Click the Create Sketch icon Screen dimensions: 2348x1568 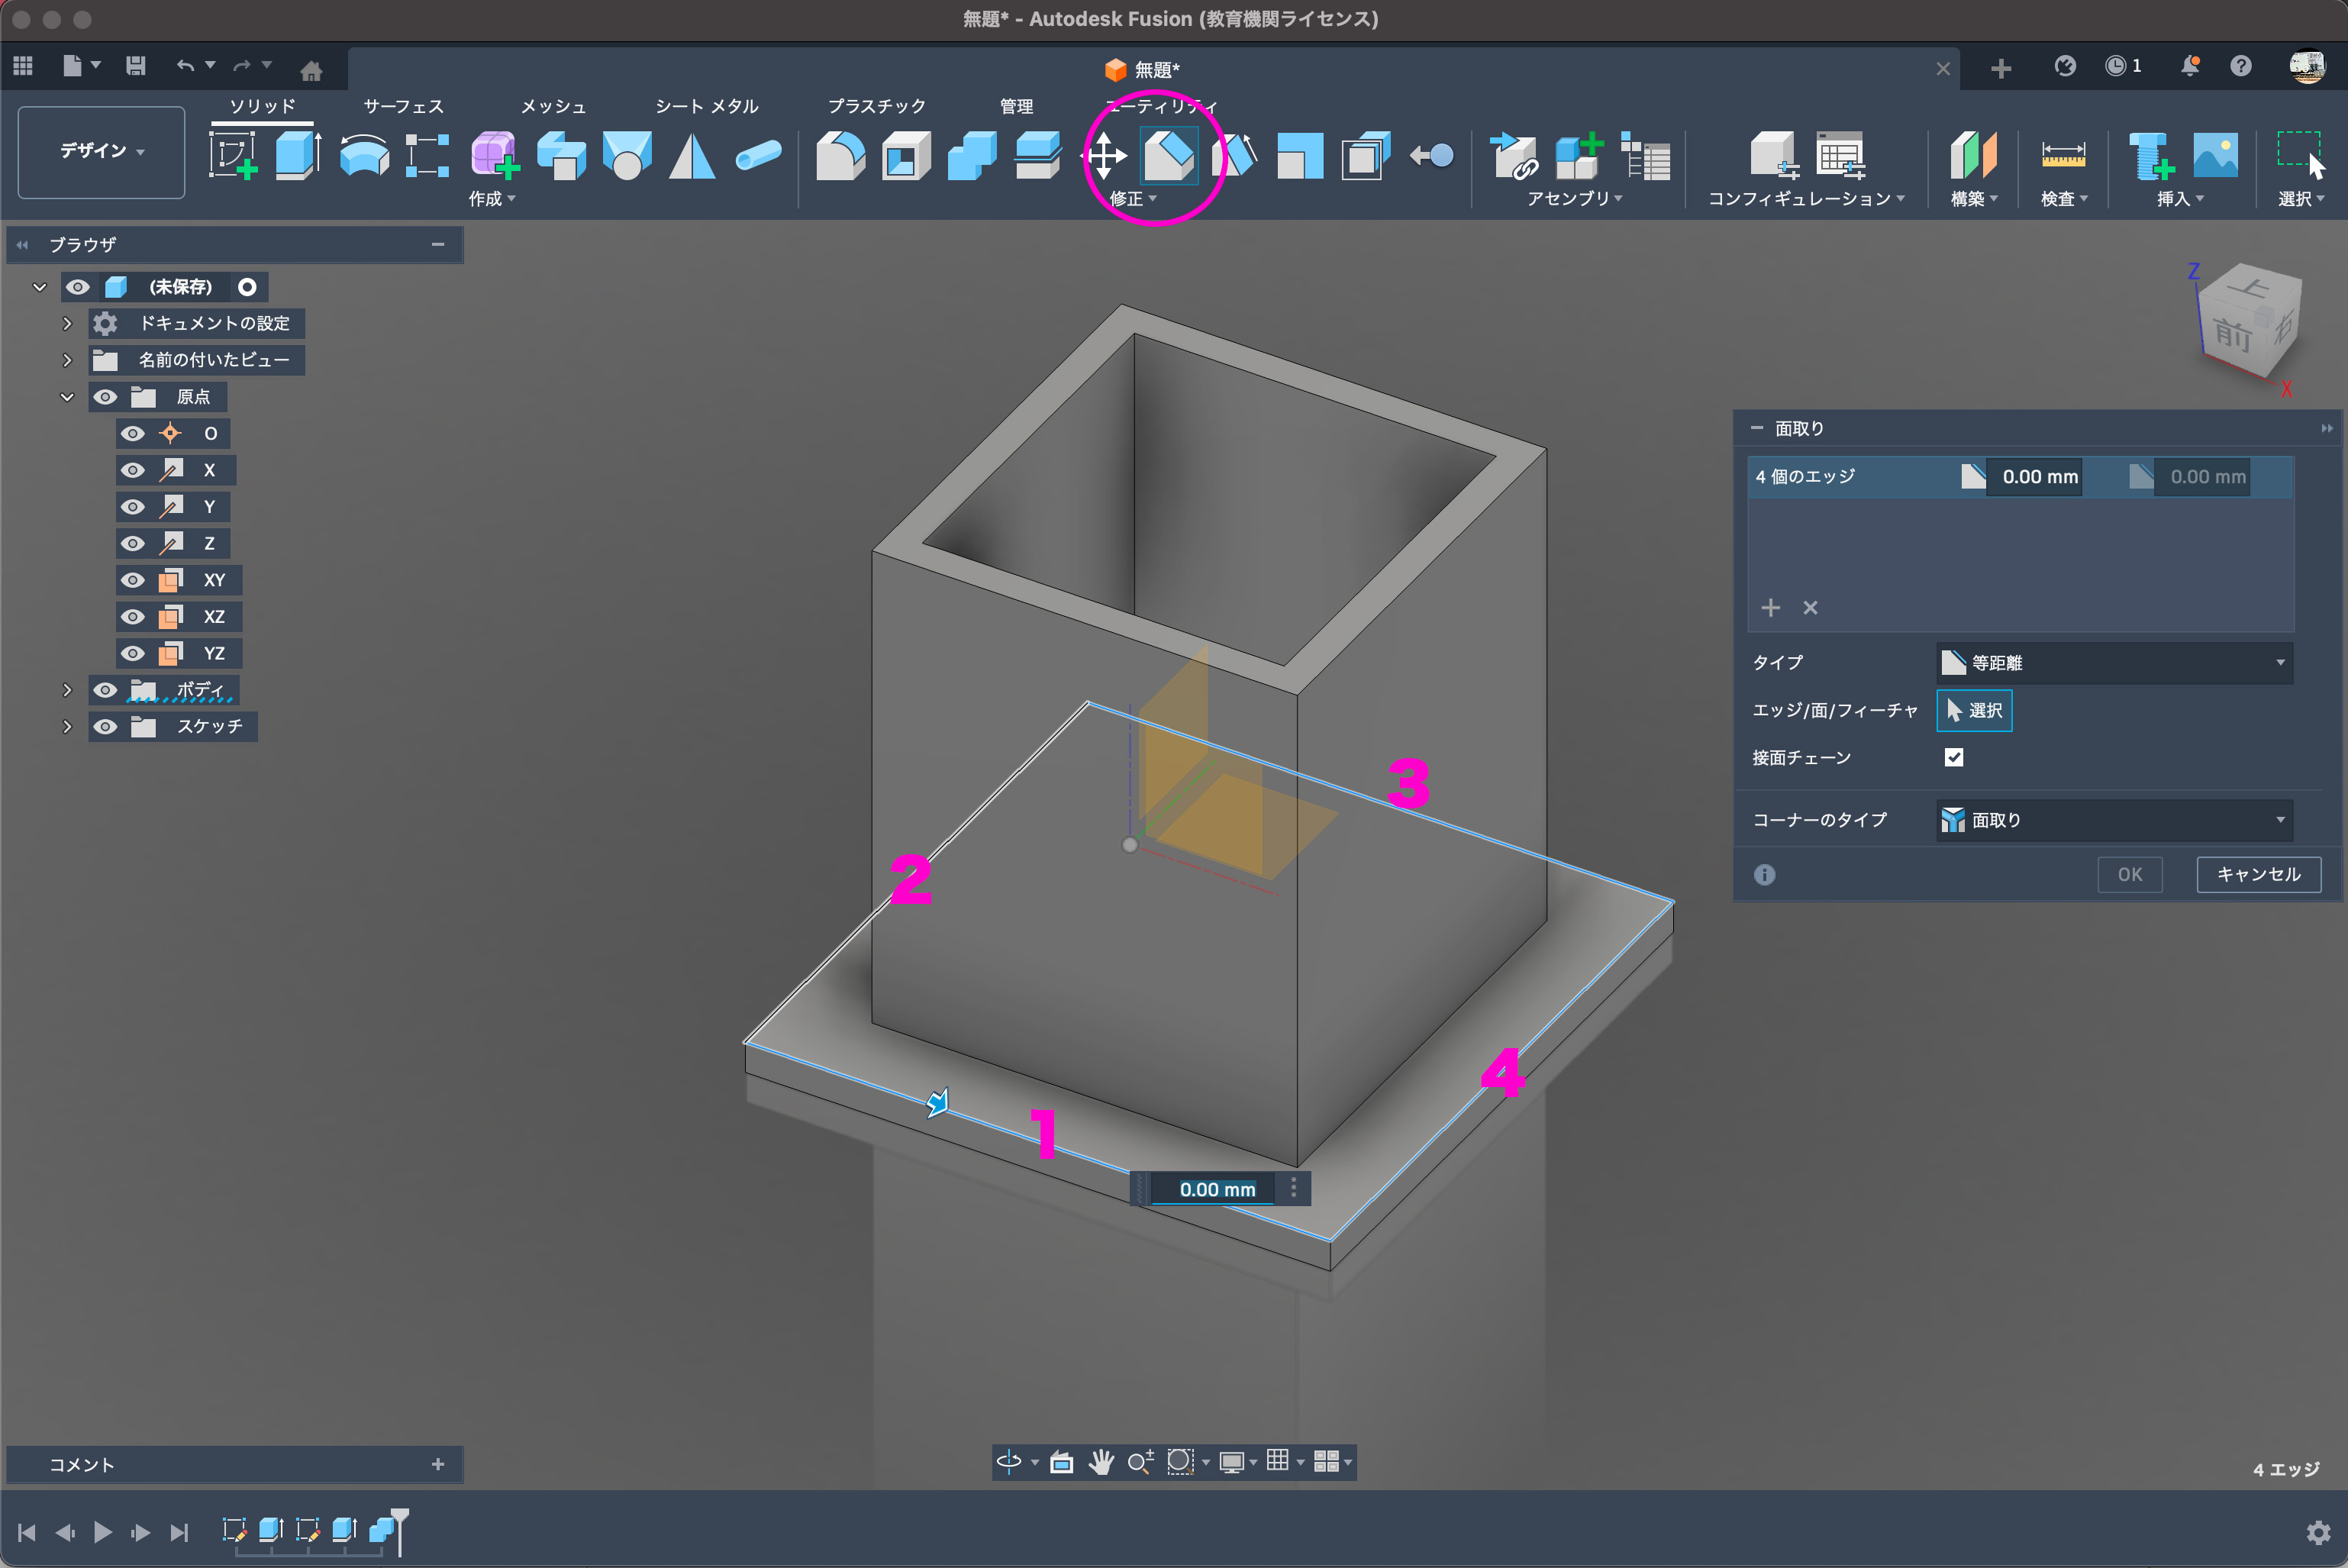[232, 156]
